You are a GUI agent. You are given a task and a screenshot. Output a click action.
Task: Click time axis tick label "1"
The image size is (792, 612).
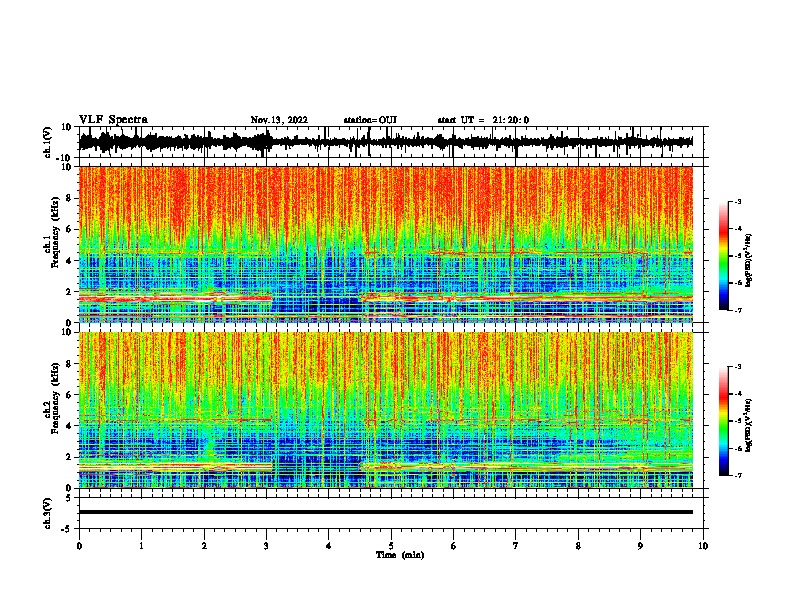141,546
